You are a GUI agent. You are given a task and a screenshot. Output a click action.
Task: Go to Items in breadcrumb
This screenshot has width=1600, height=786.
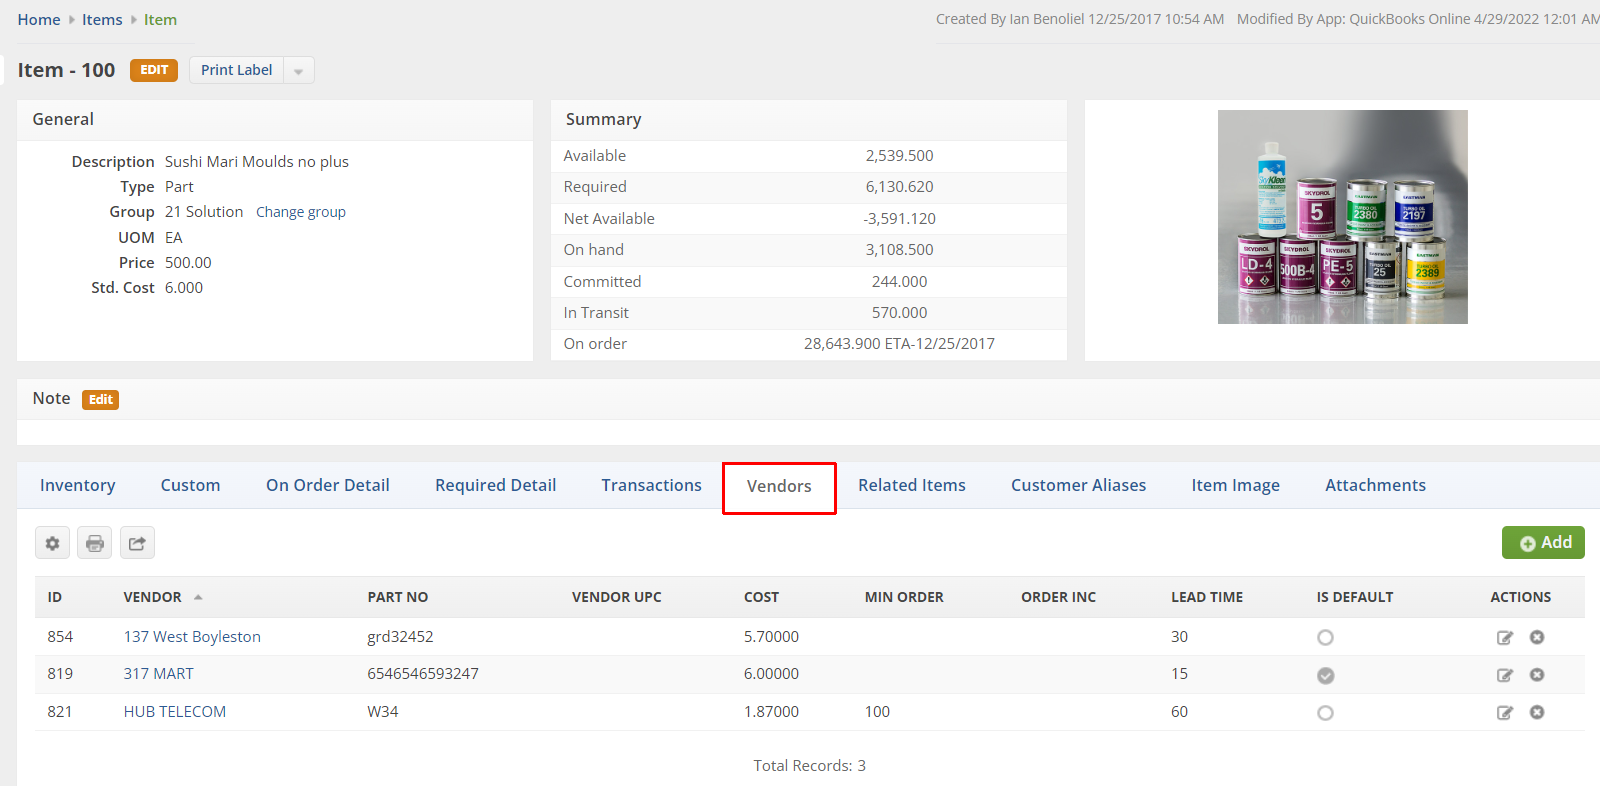(102, 20)
